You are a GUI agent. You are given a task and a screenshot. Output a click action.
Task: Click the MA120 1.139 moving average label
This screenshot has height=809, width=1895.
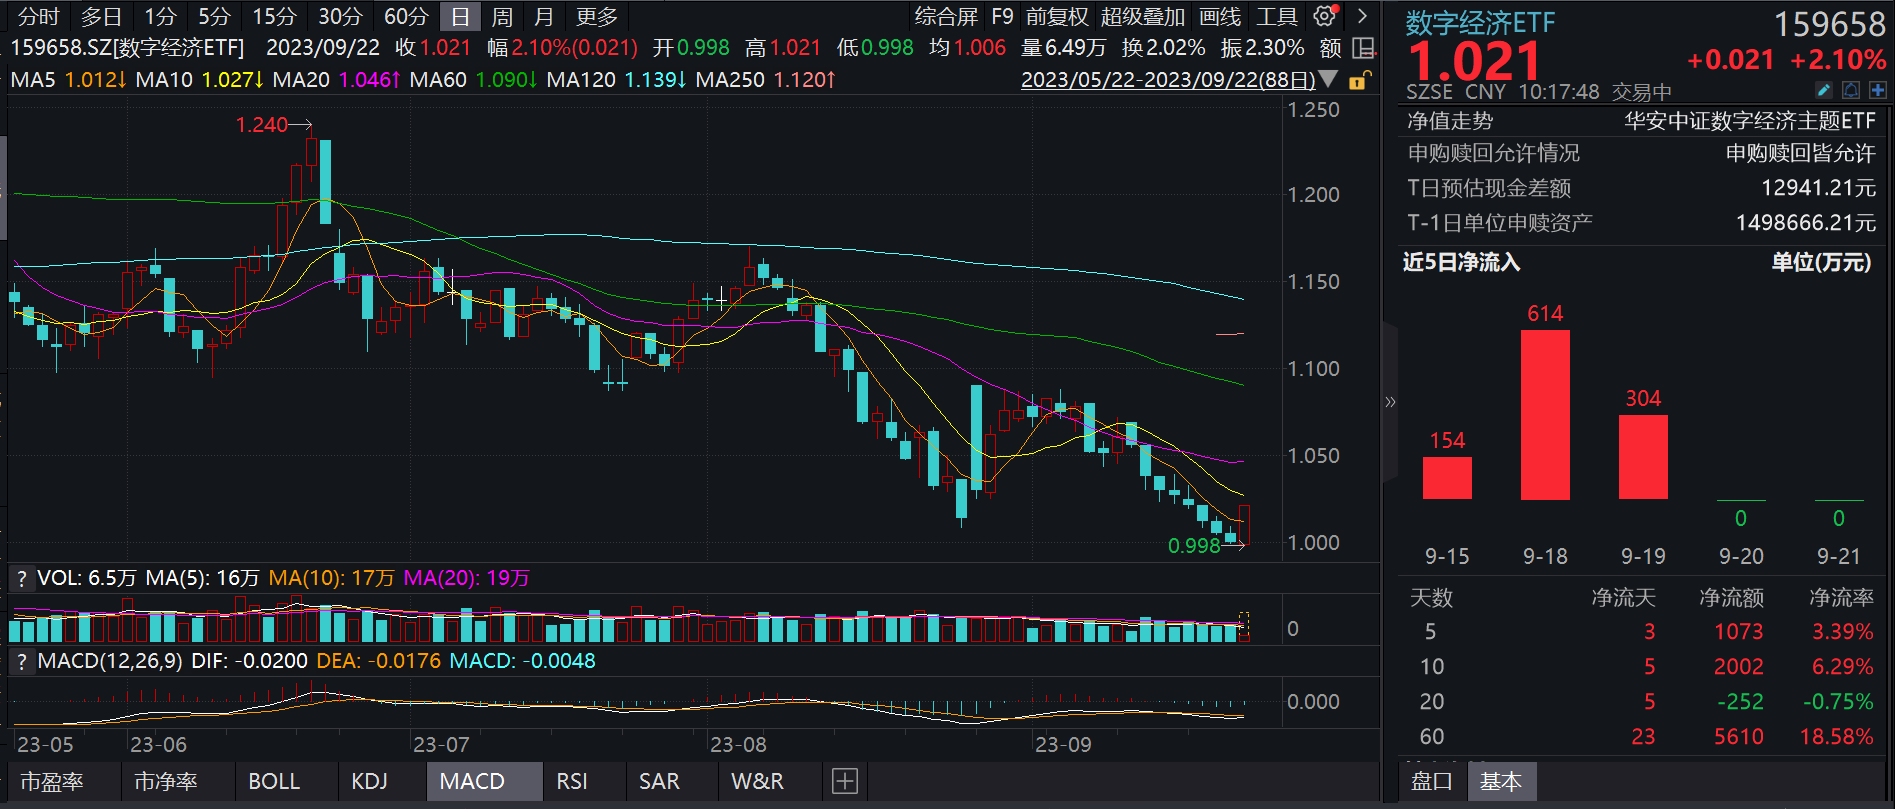click(616, 79)
